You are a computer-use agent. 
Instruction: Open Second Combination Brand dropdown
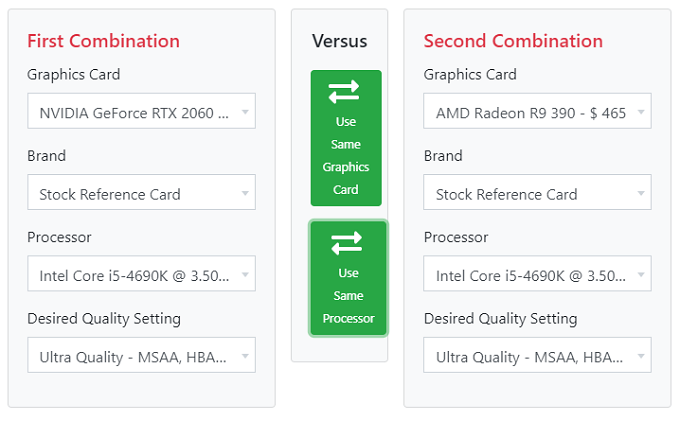coord(537,193)
